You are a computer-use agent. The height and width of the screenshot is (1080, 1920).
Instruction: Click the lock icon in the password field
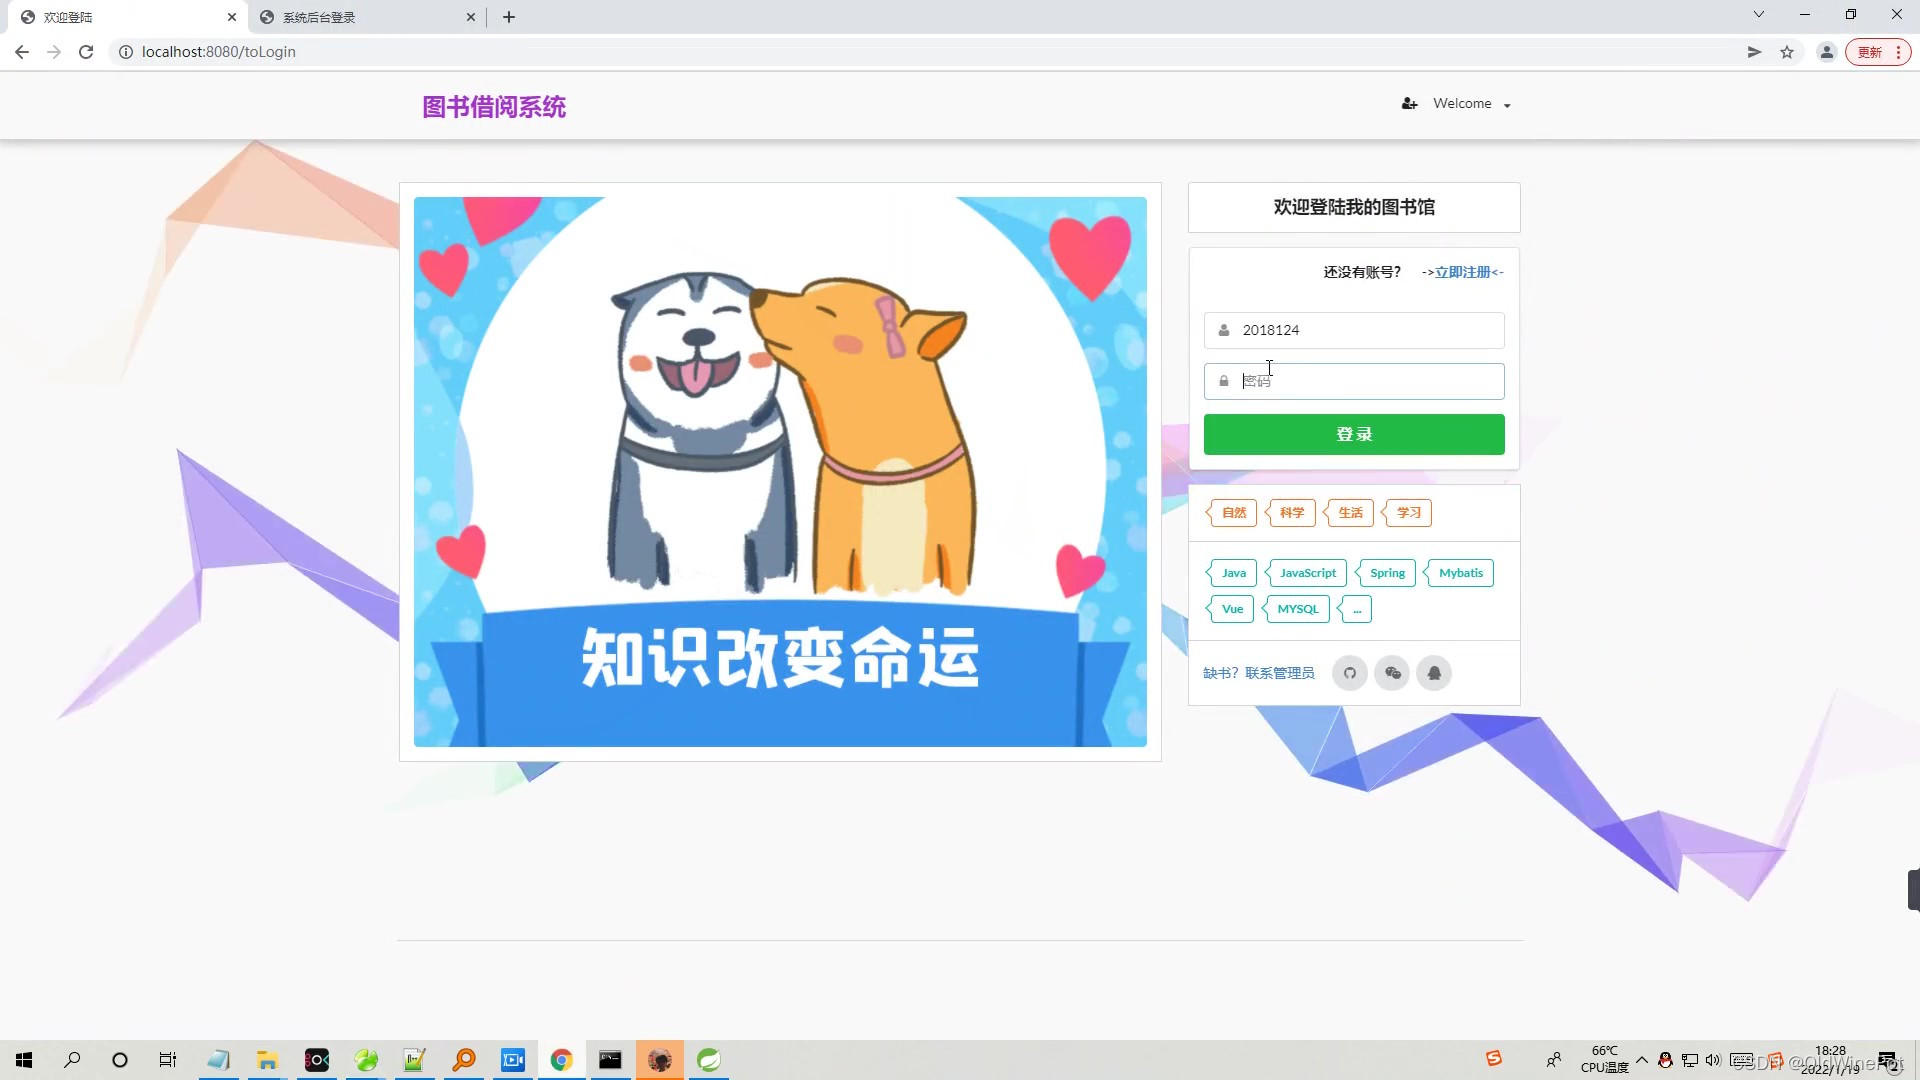1223,381
